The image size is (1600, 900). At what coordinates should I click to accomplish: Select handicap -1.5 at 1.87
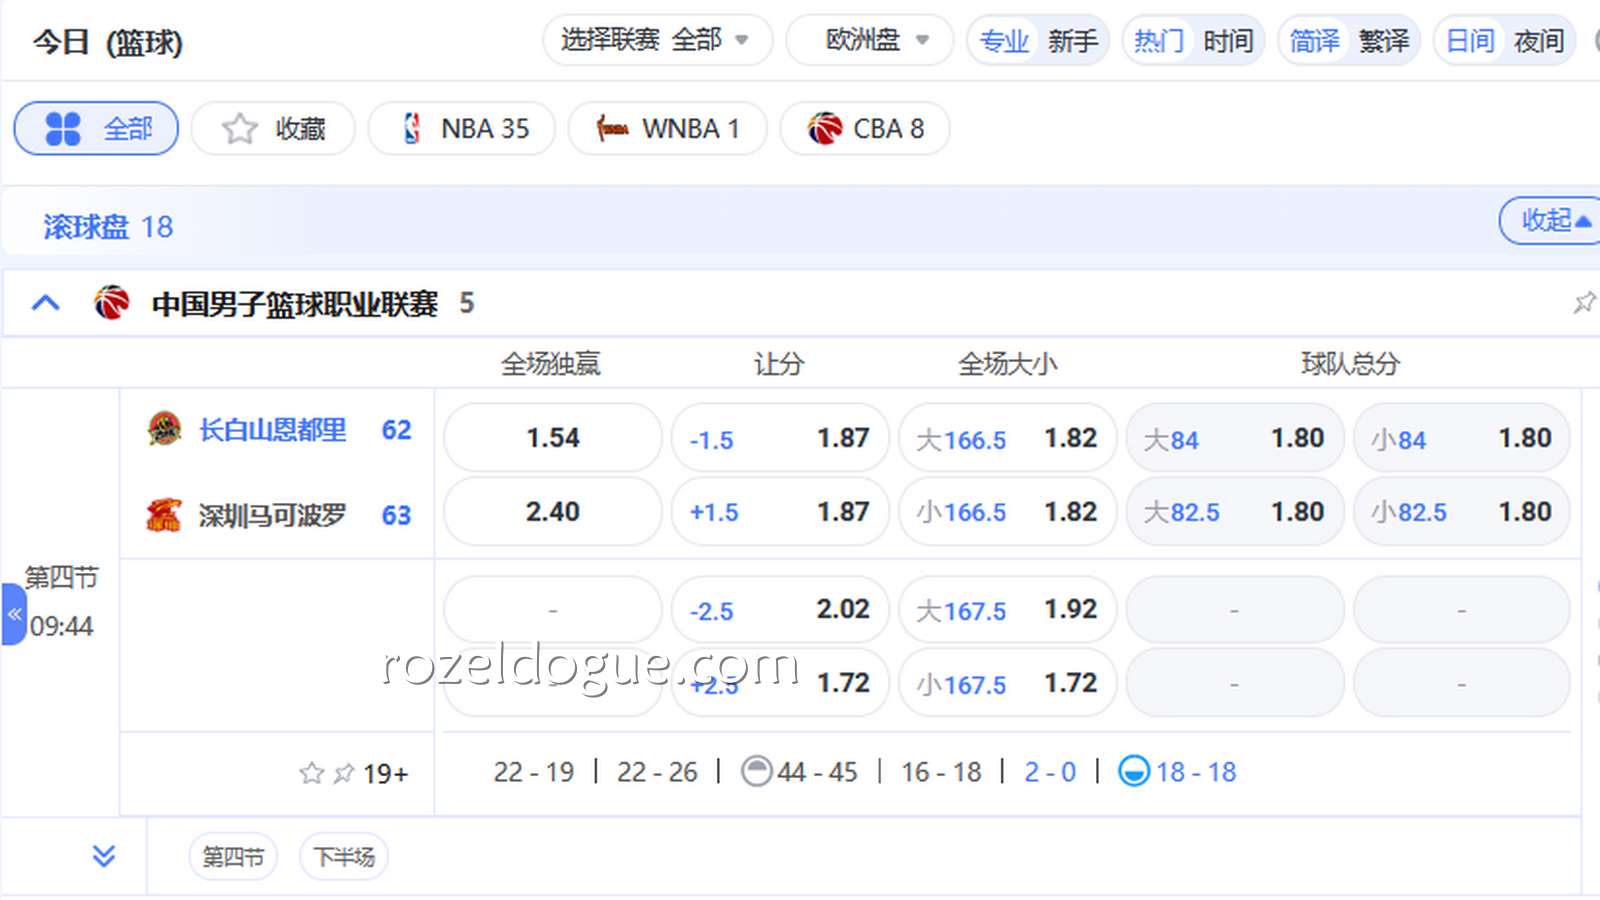click(x=780, y=437)
